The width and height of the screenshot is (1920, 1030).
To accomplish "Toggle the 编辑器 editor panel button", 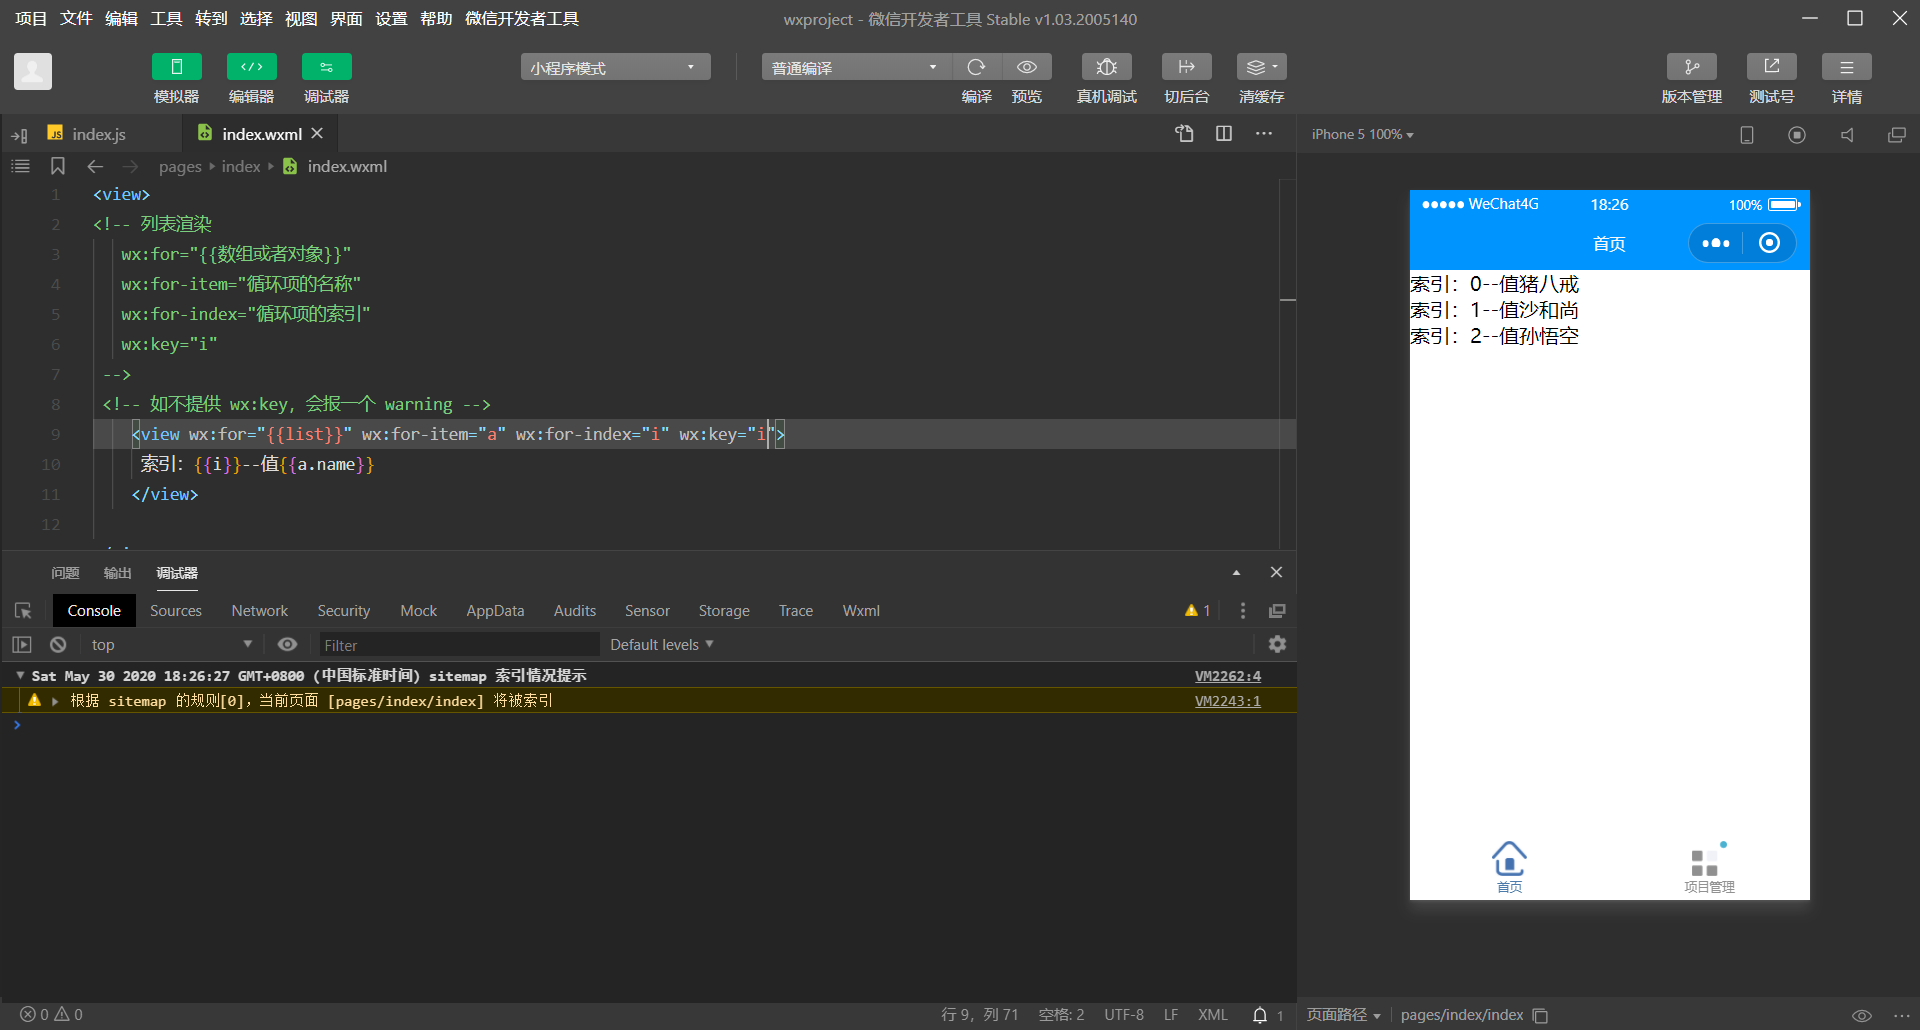I will click(251, 67).
